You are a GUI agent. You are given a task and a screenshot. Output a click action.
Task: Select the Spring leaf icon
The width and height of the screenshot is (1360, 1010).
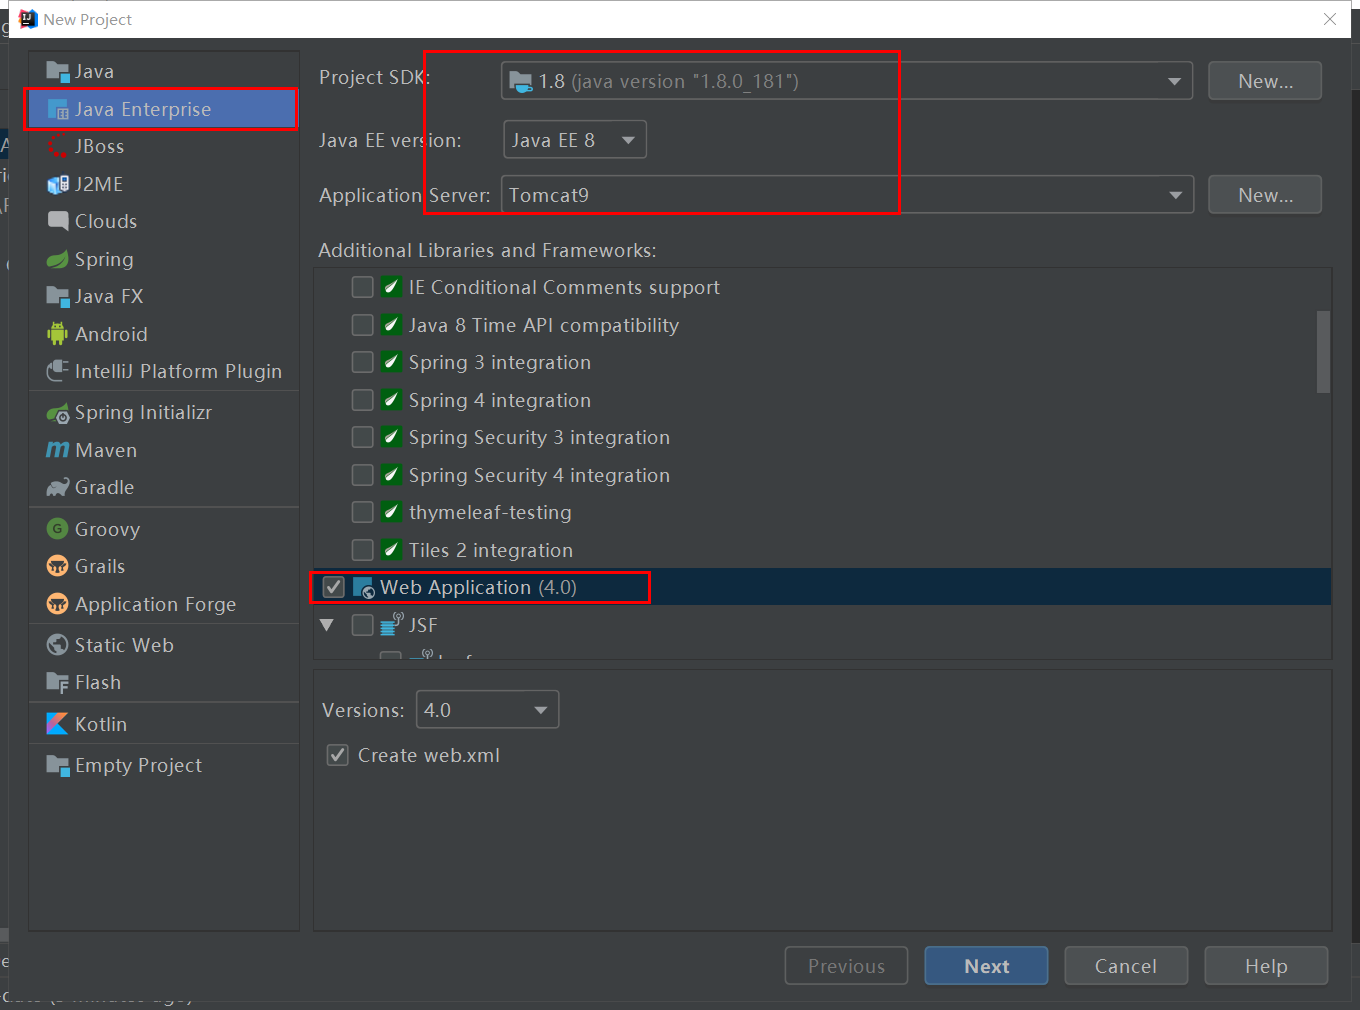58,259
